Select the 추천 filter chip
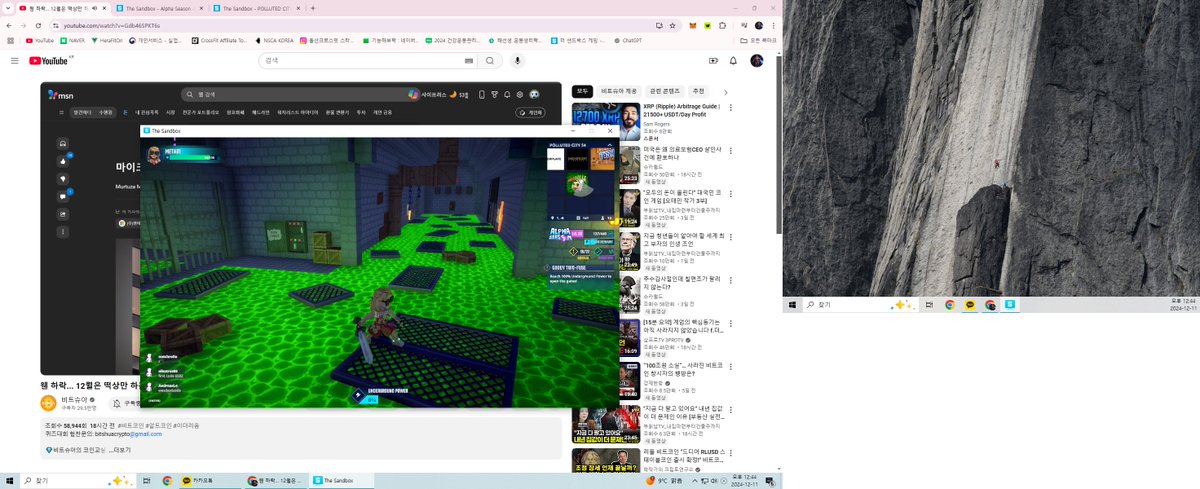Screen dimensions: 1200x489 (699, 90)
